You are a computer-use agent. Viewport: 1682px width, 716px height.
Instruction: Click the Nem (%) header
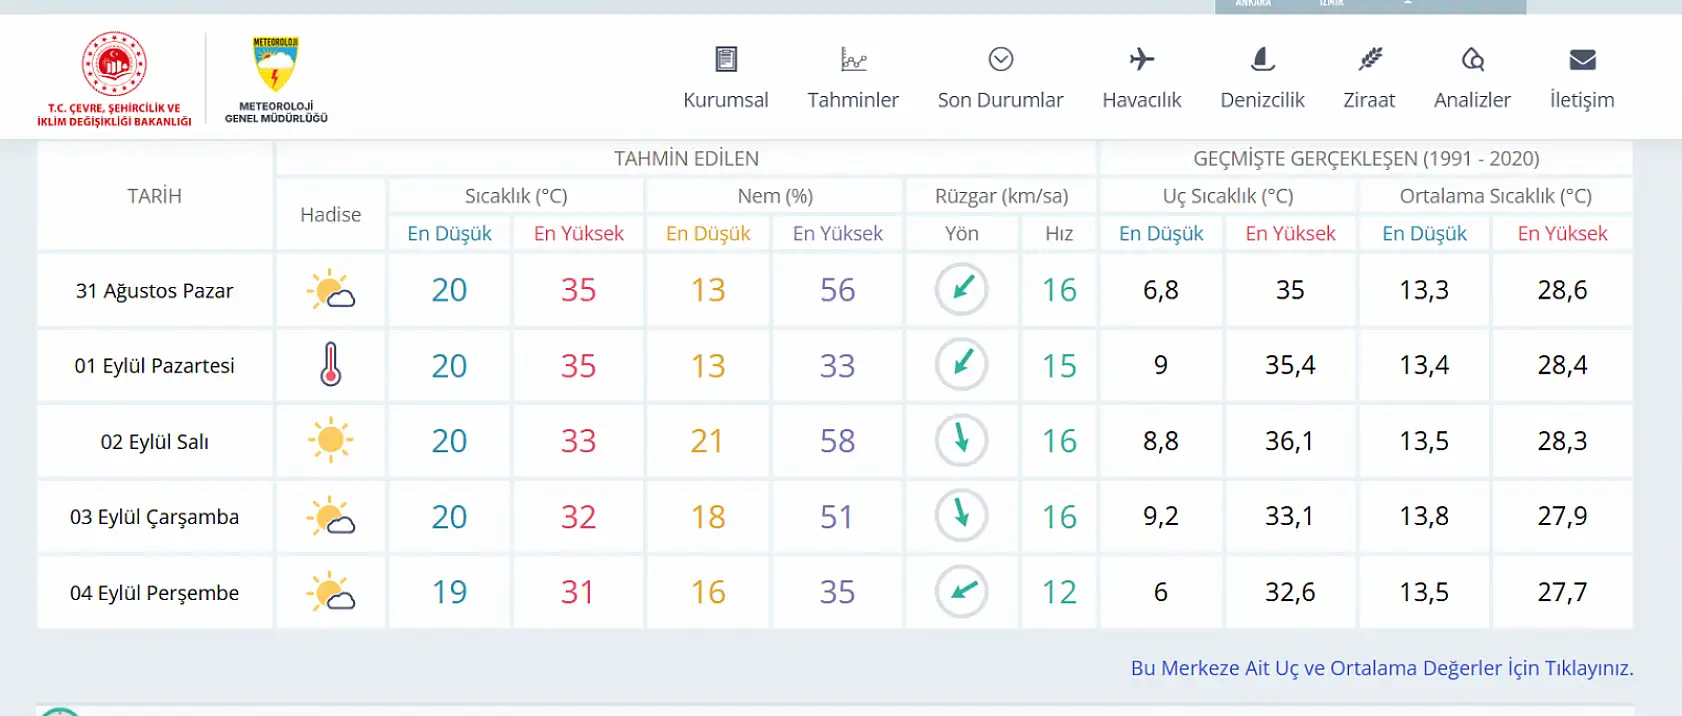[775, 196]
